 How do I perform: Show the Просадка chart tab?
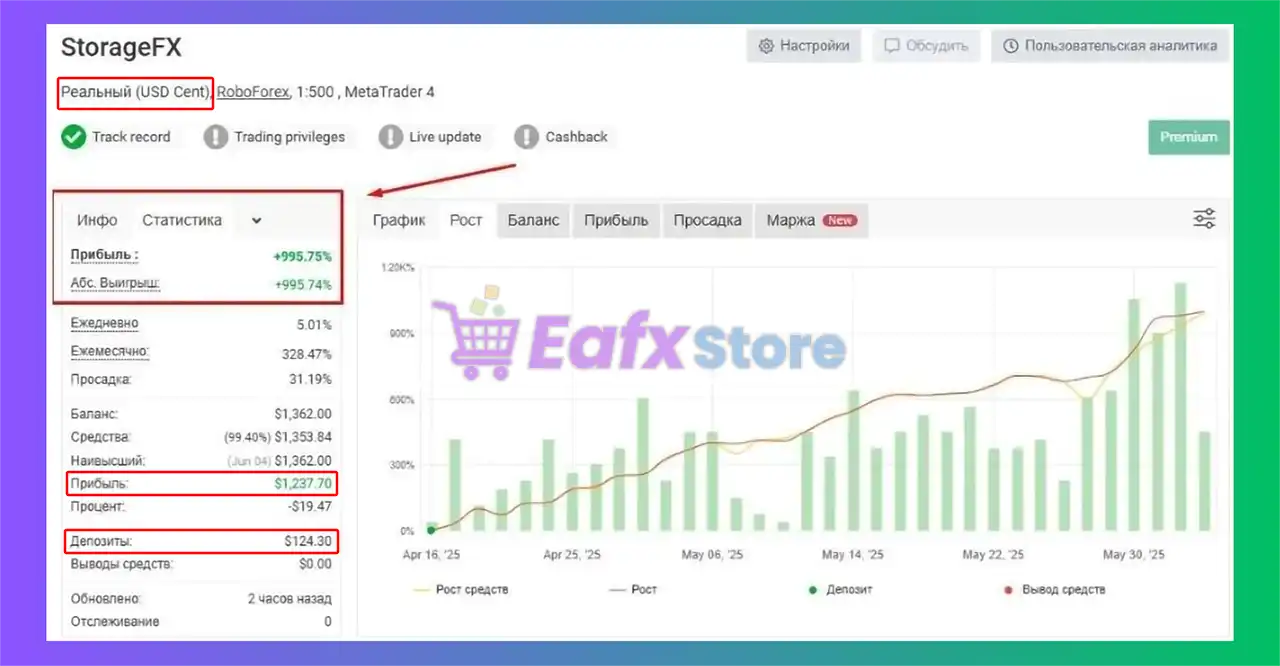click(x=707, y=220)
